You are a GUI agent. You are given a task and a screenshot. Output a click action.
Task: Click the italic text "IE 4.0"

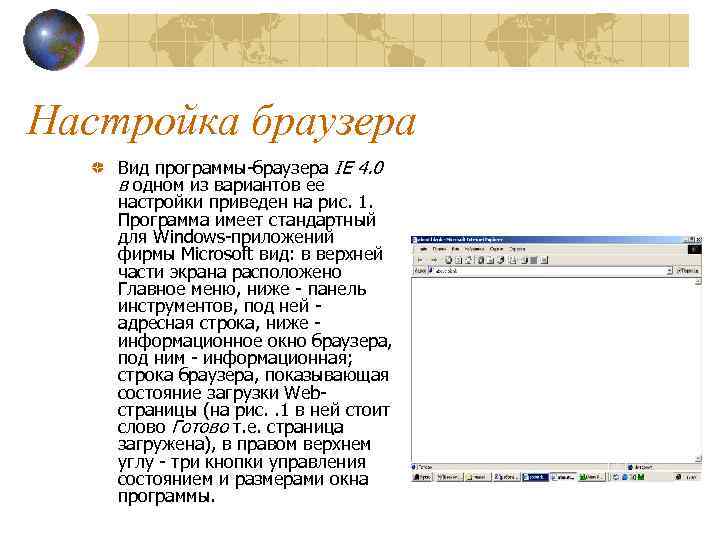click(x=359, y=168)
